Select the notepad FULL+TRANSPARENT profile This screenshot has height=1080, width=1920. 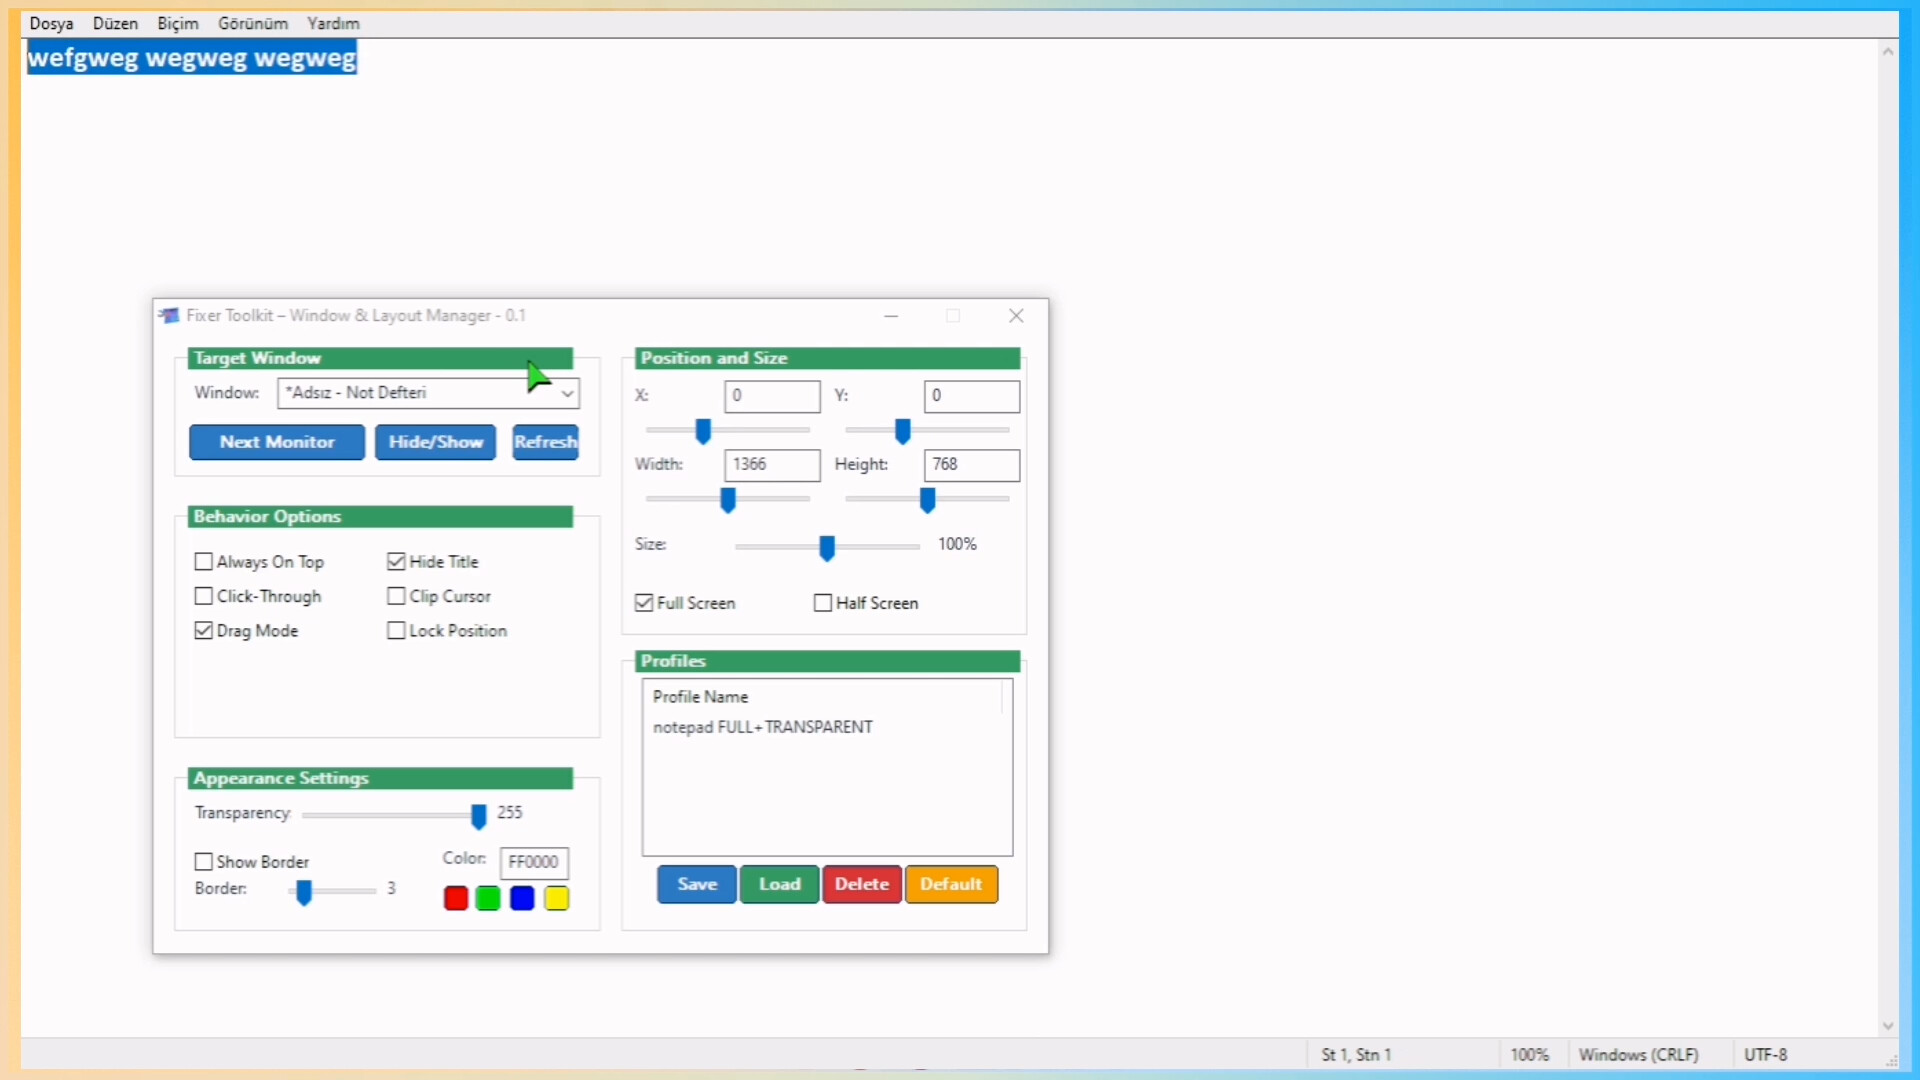pyautogui.click(x=763, y=726)
